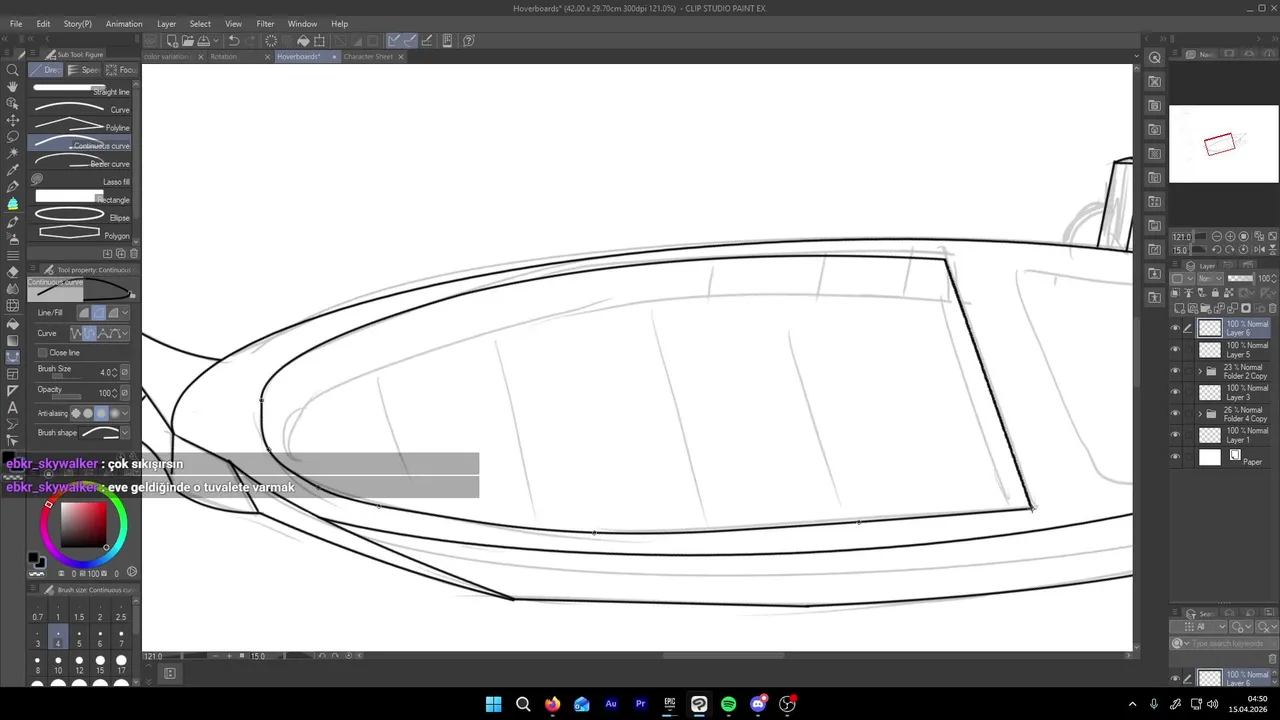Select the Polygon sub tool

click(x=82, y=234)
